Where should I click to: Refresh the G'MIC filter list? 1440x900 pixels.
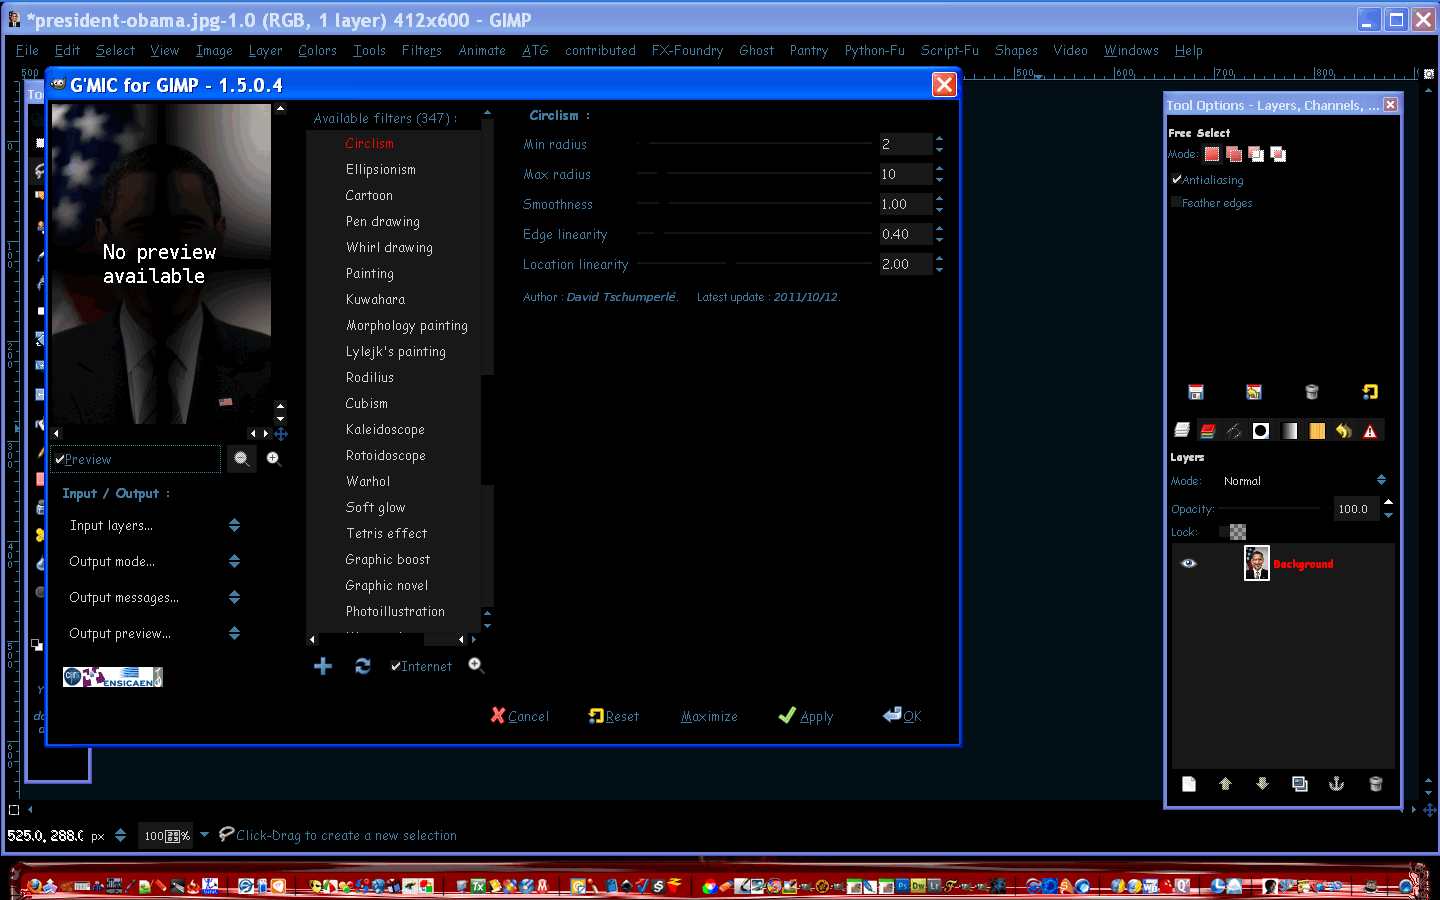click(363, 666)
